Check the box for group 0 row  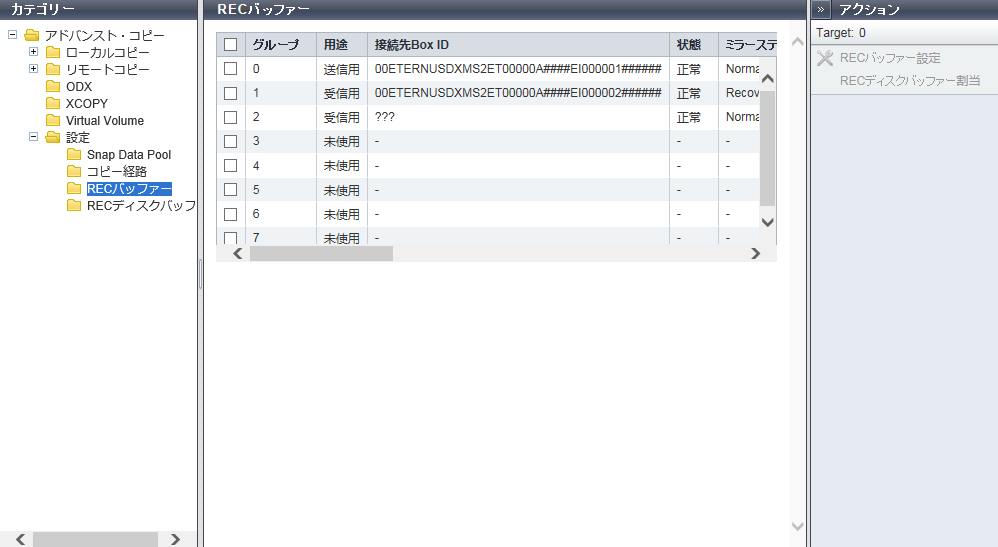(x=231, y=69)
